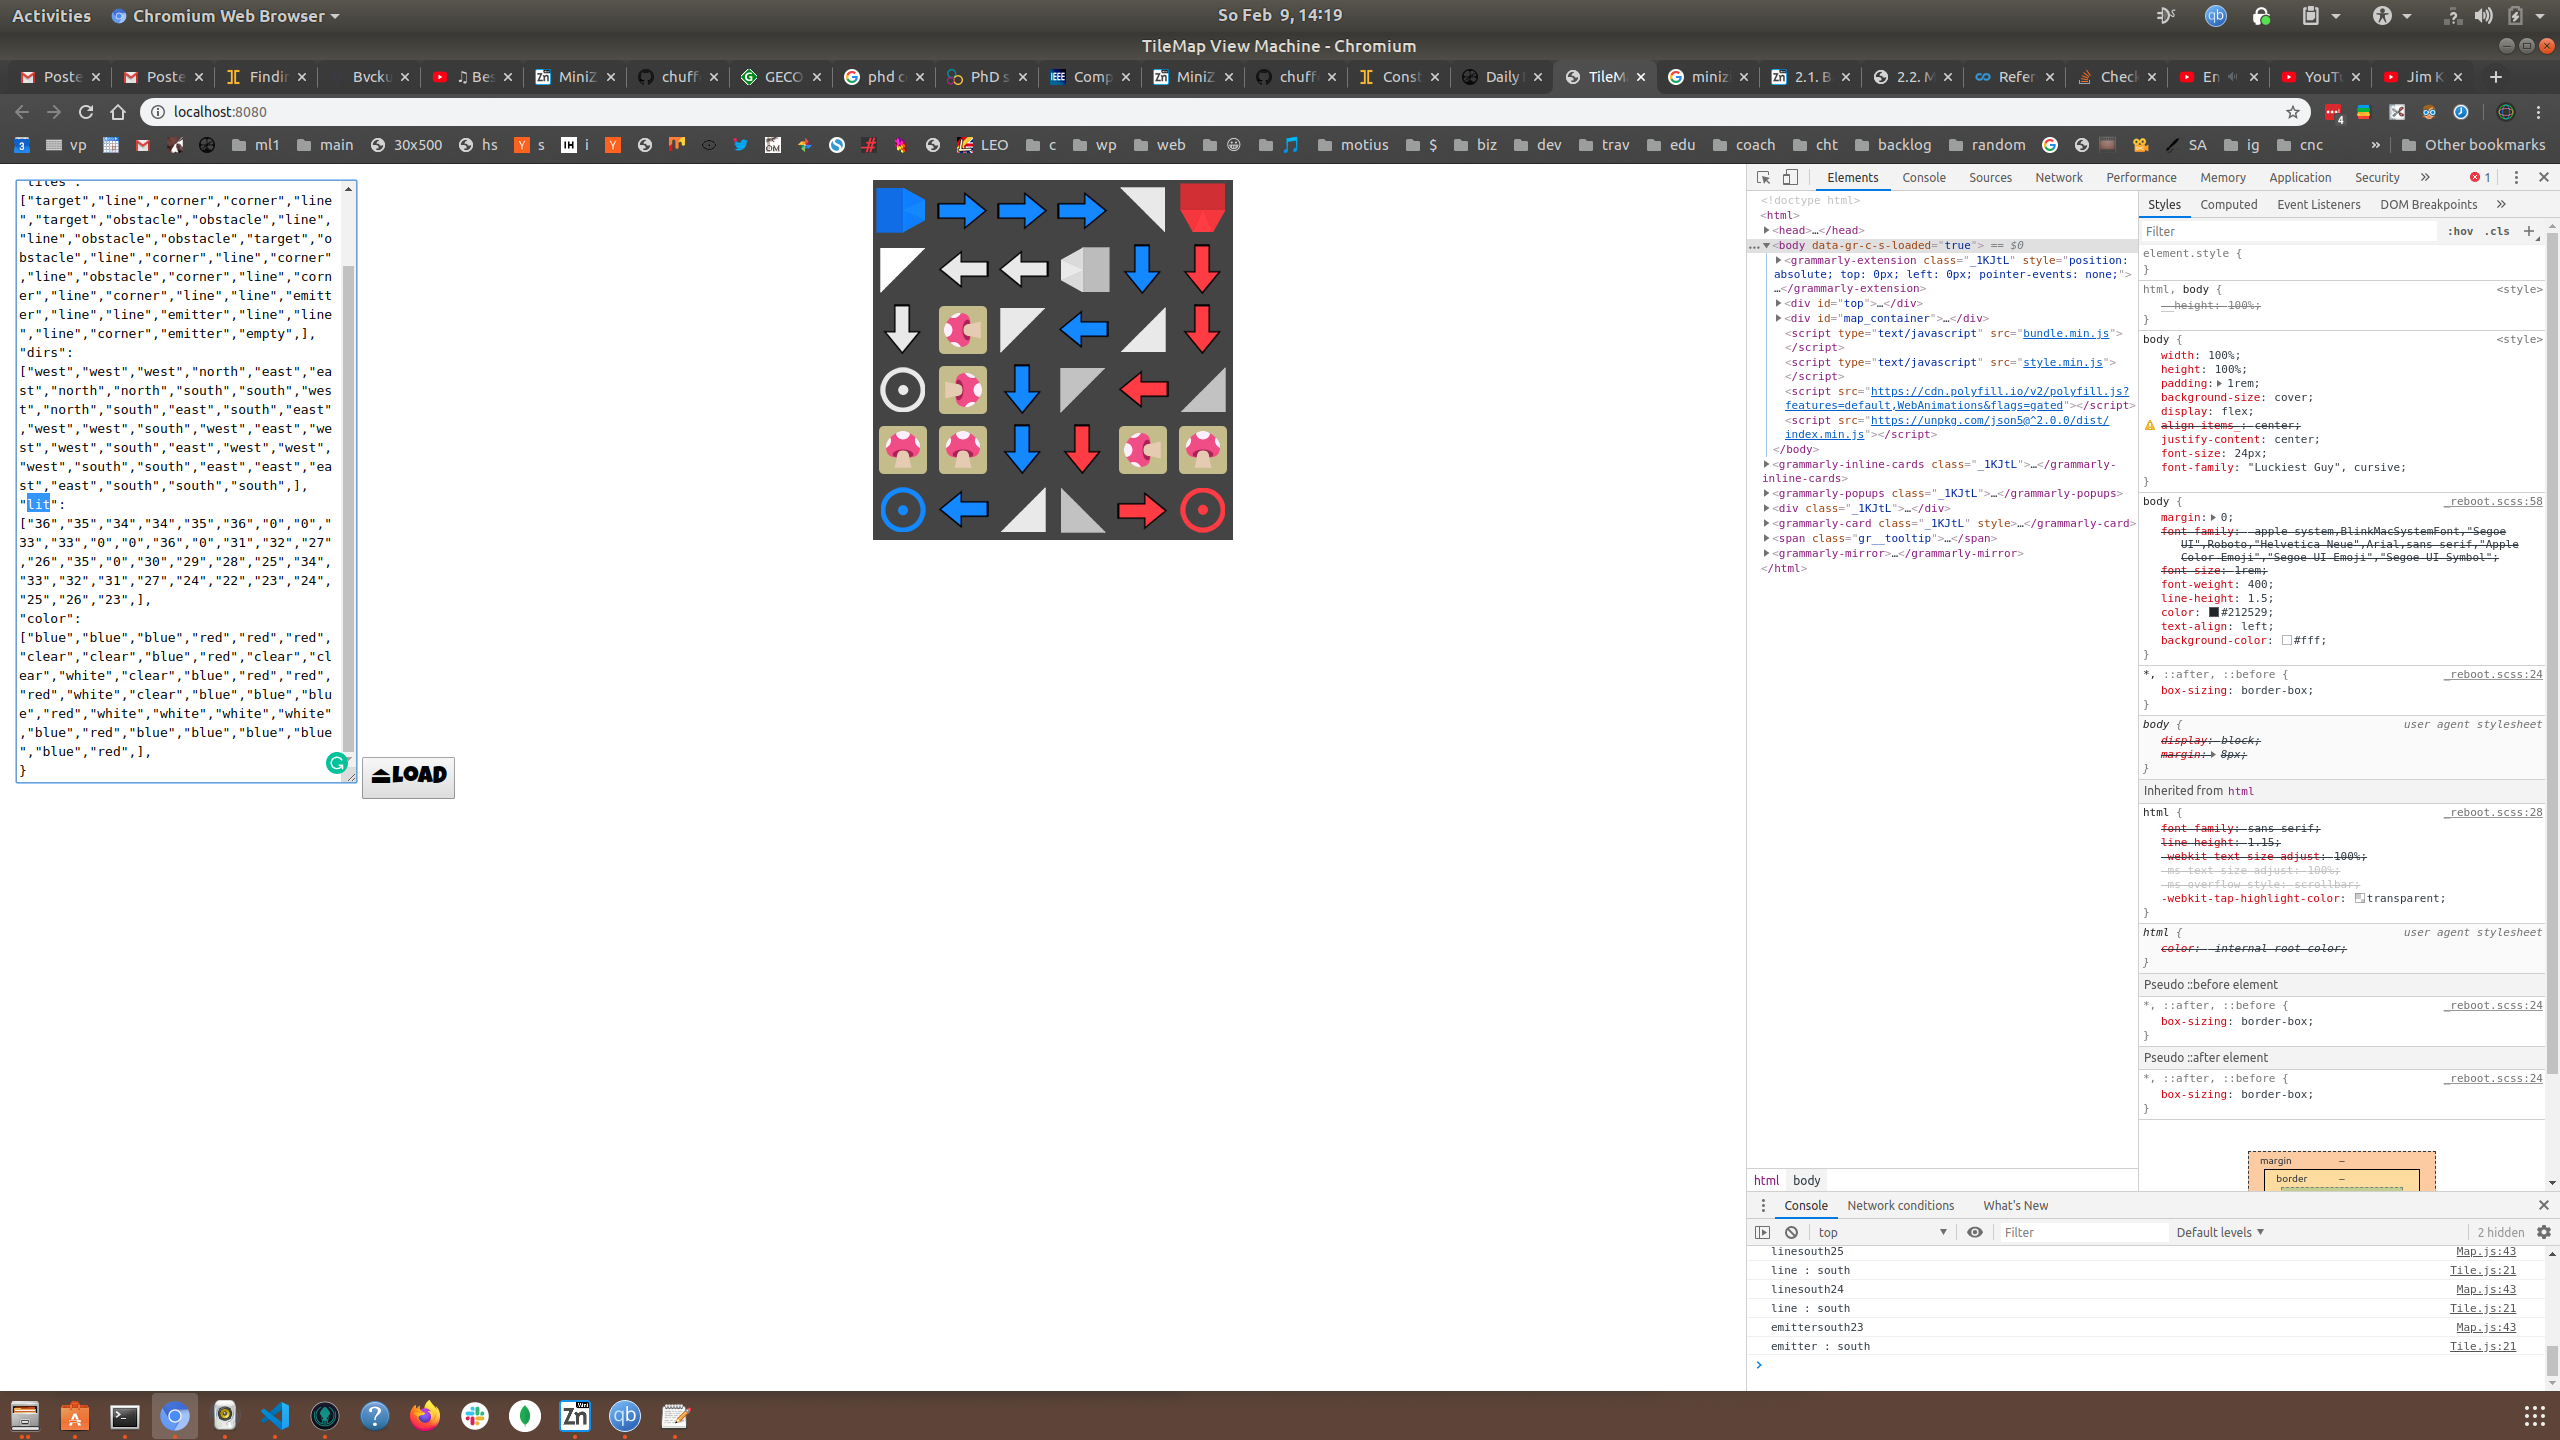Viewport: 2560px width, 1440px height.
Task: Open the bundle.min.js script link
Action: (x=2066, y=333)
